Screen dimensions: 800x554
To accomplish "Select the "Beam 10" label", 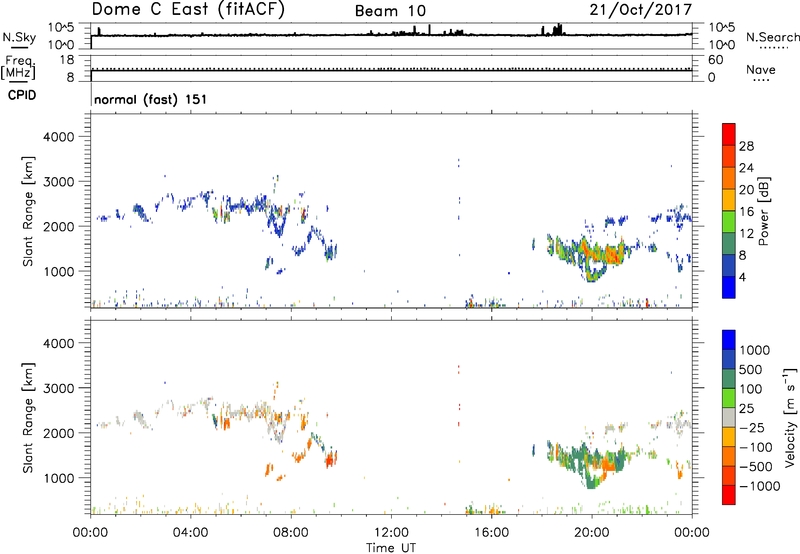I will coord(390,11).
